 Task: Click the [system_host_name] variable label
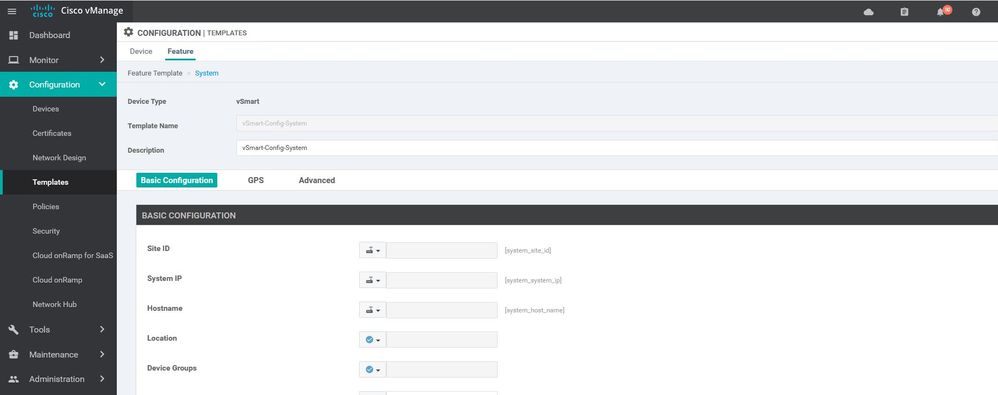(534, 310)
